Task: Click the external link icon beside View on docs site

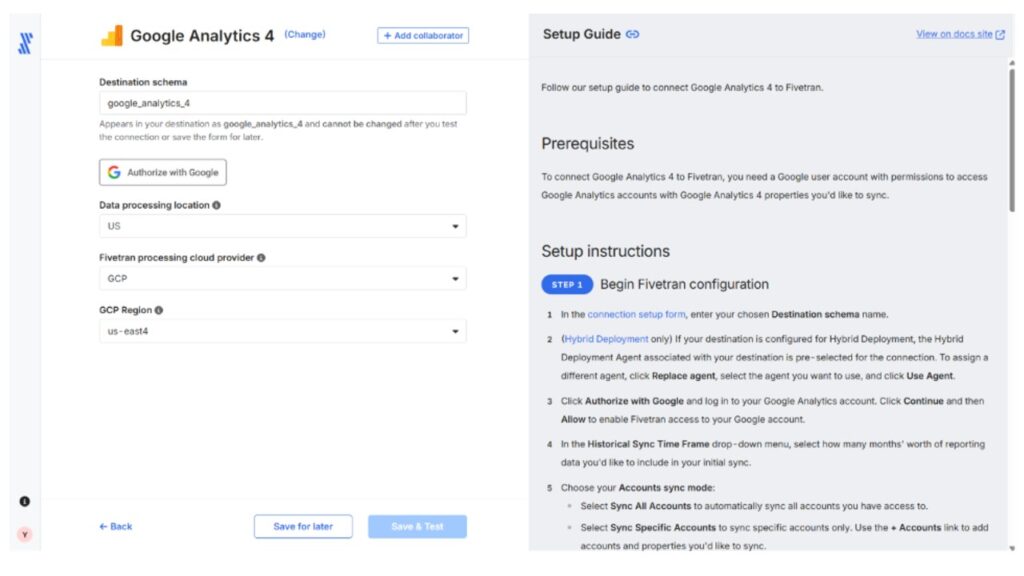Action: pos(1000,35)
